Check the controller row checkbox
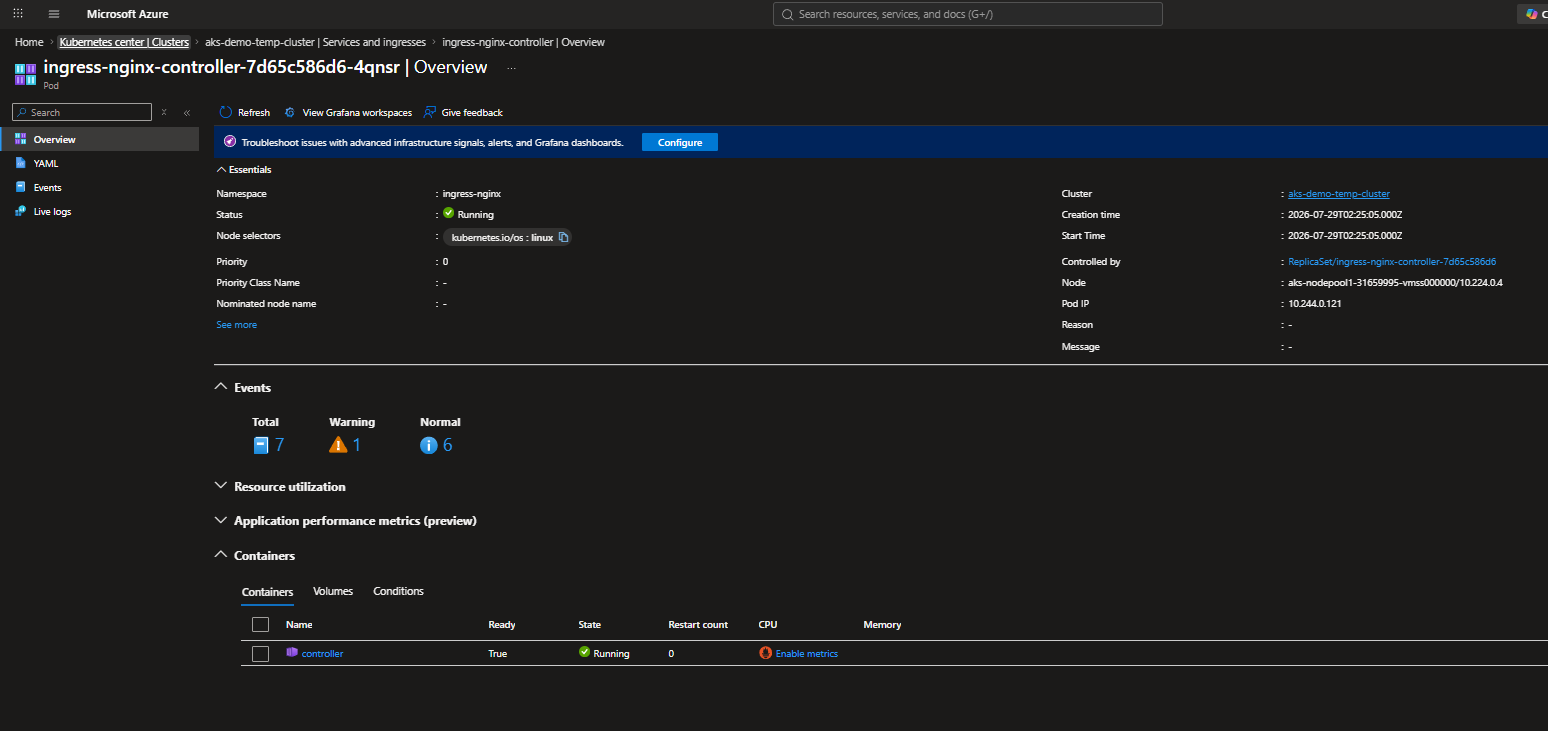The width and height of the screenshot is (1548, 731). pos(260,654)
